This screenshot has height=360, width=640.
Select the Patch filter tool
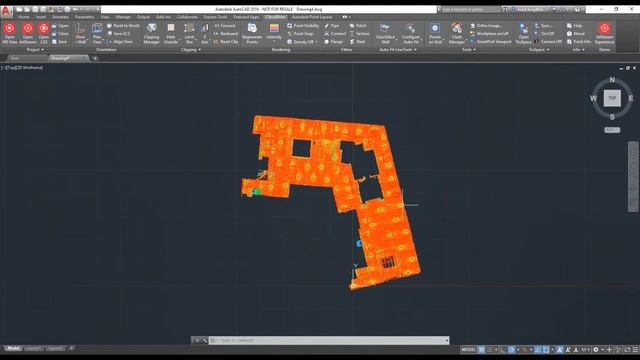pos(358,26)
